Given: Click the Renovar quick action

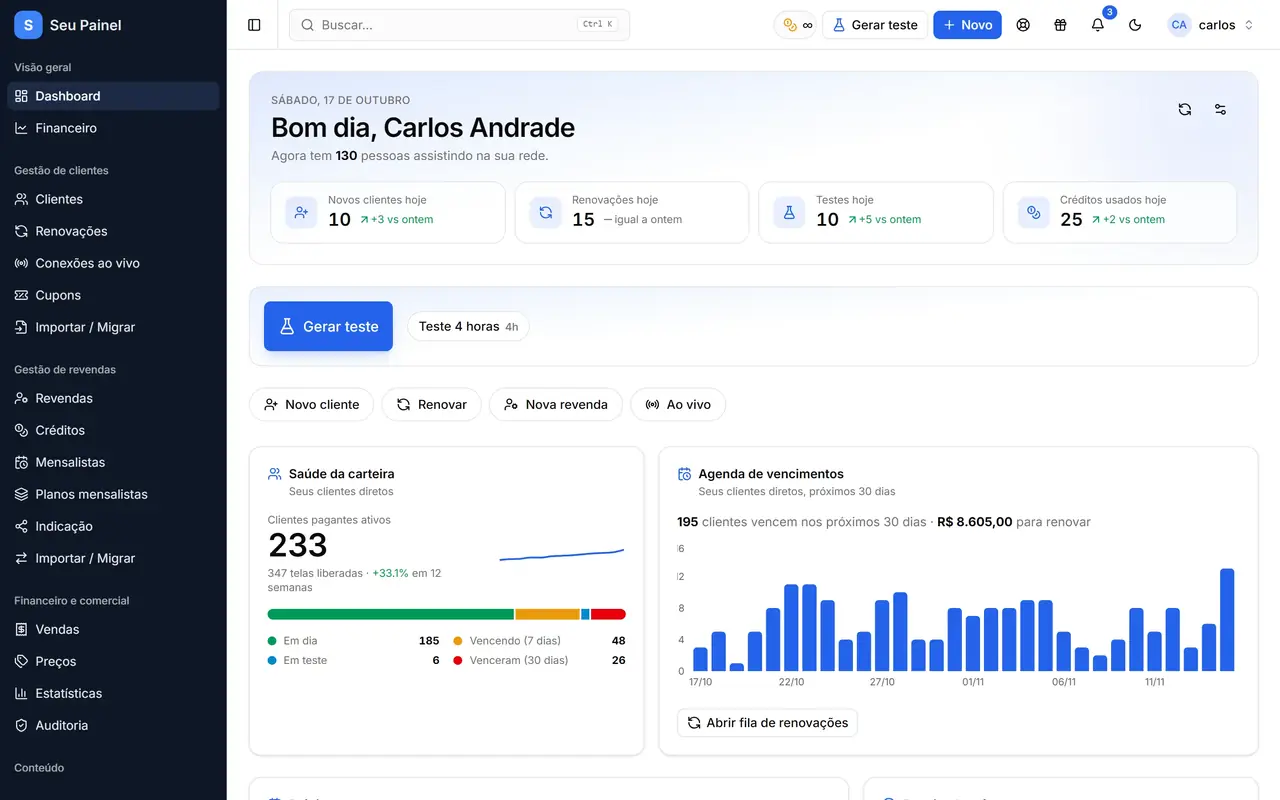Looking at the screenshot, I should (x=431, y=404).
